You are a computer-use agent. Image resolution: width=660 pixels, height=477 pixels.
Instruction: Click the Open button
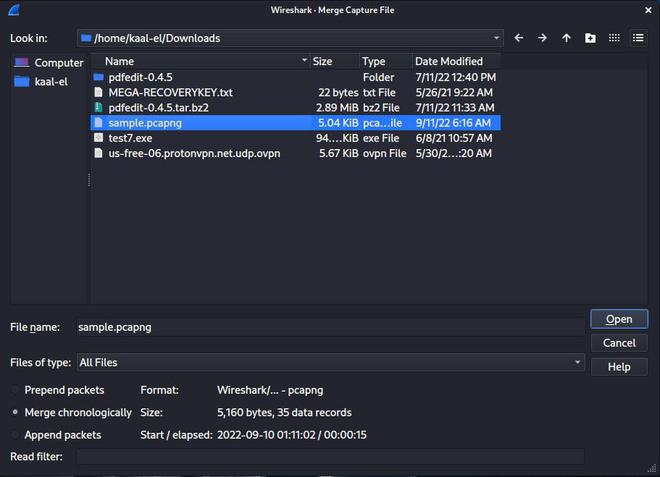click(619, 319)
